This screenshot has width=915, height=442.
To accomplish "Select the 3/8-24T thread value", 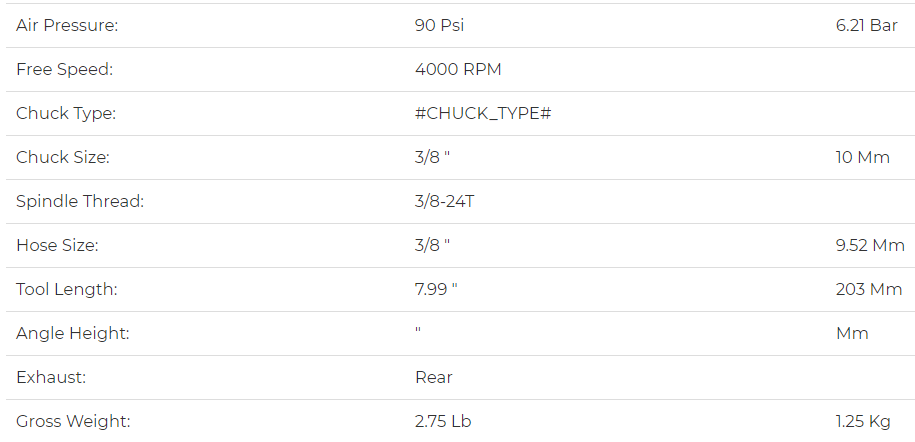I will [445, 201].
